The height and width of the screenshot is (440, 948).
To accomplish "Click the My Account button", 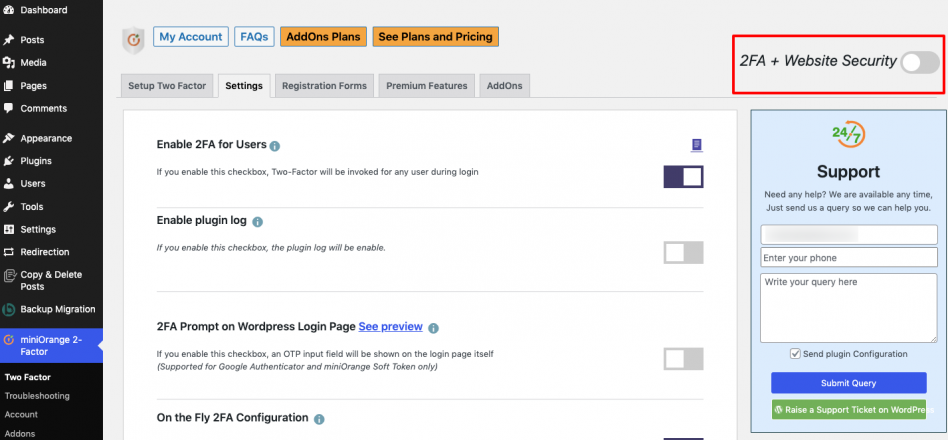I will pos(191,37).
